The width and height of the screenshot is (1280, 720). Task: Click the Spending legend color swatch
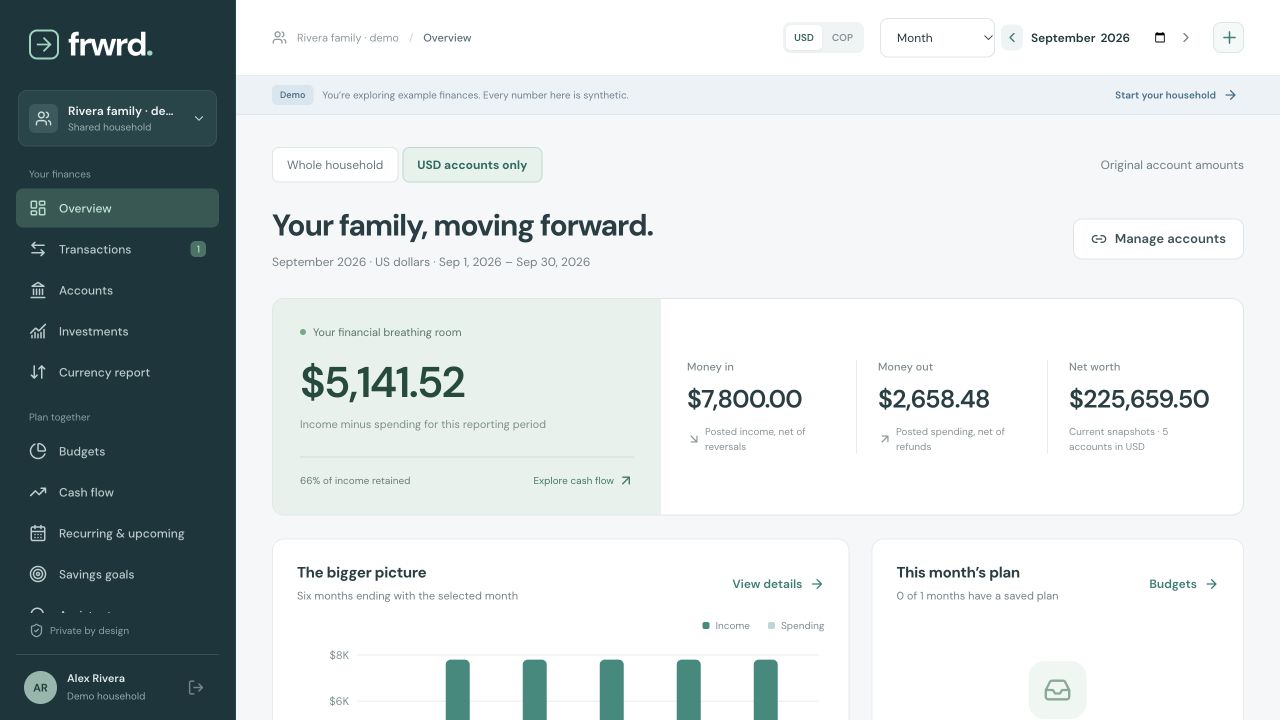pos(771,626)
